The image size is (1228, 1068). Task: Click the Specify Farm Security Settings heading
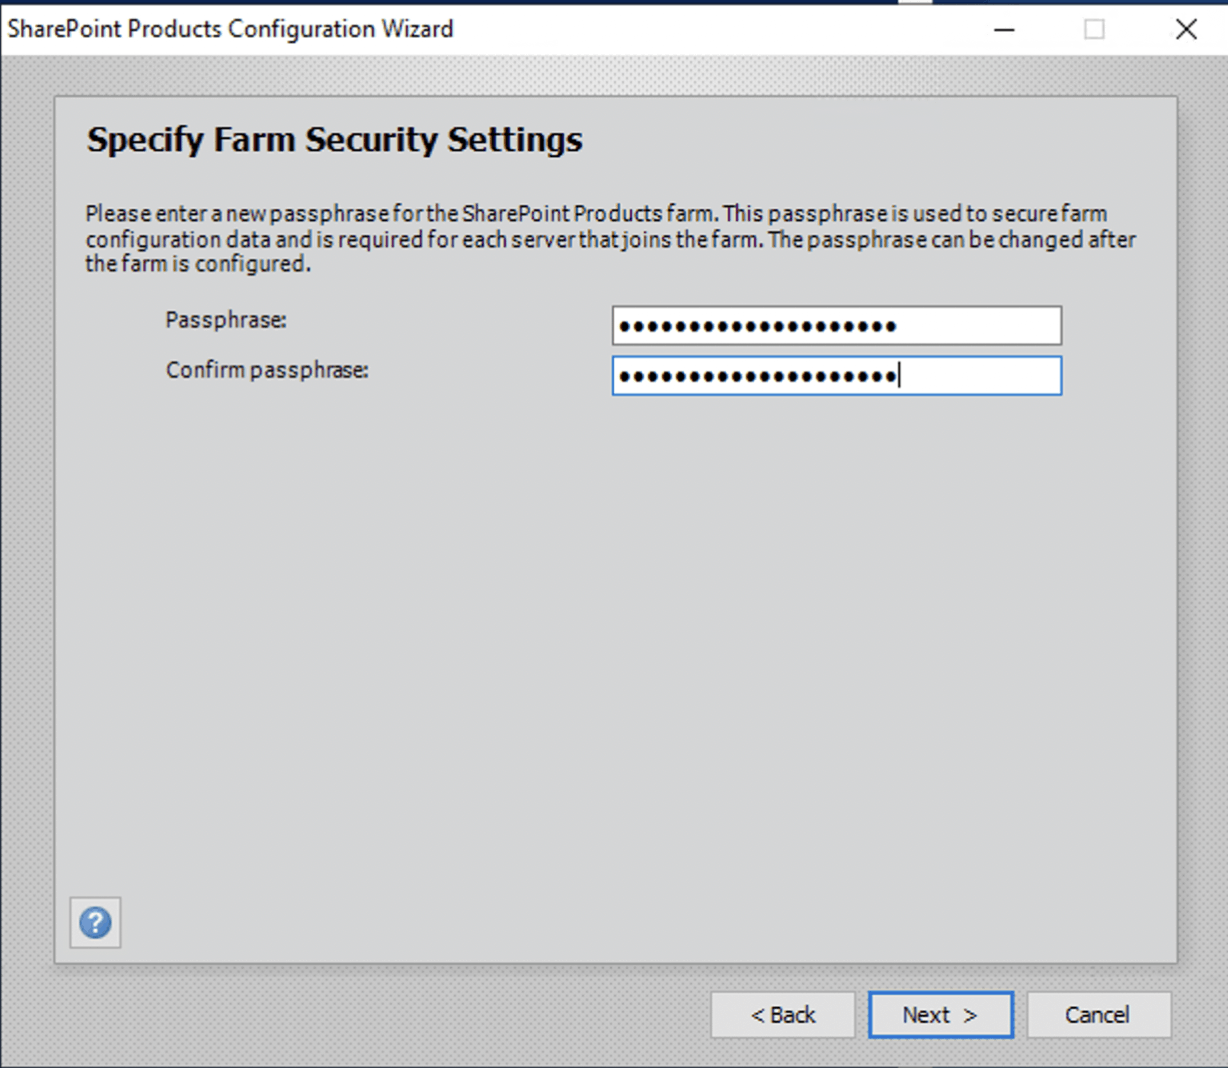tap(334, 140)
